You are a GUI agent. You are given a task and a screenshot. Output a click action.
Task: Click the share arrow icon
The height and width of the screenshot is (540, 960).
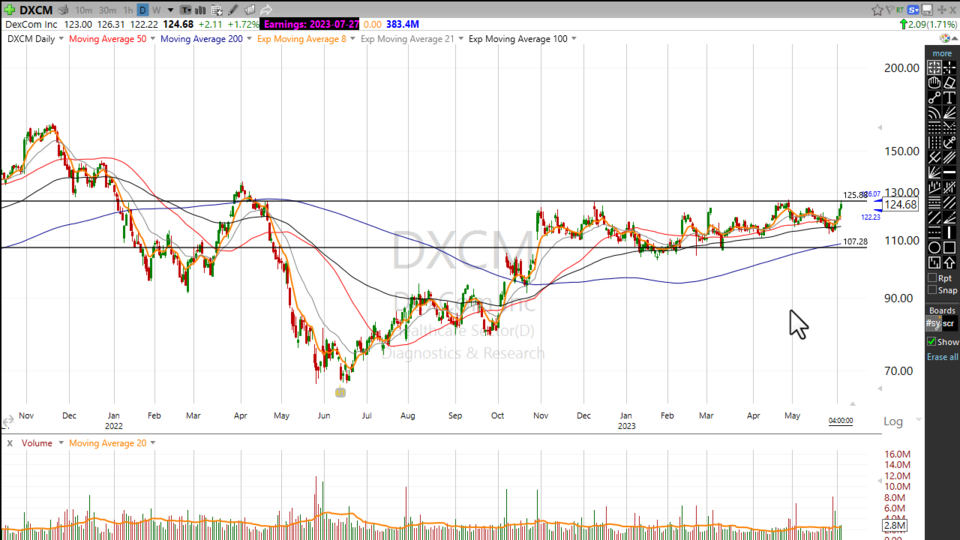[x=266, y=10]
